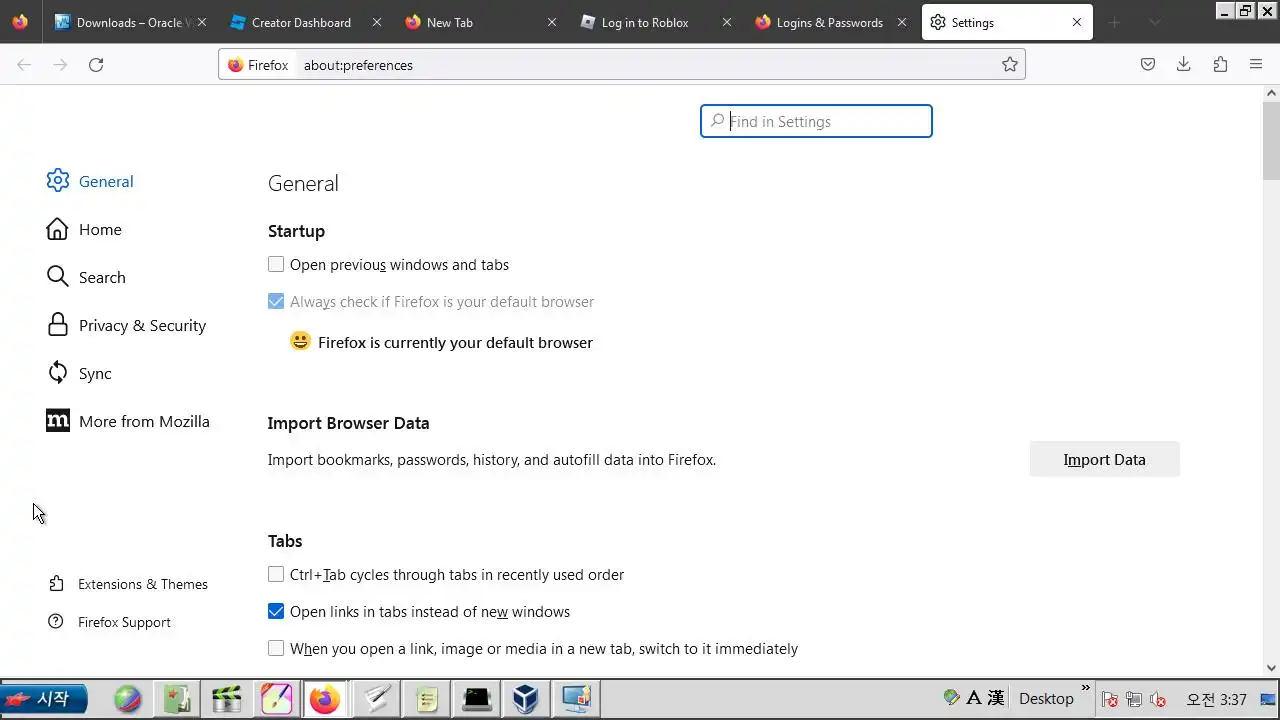Open the Save to Pocket button
The image size is (1280, 720).
coord(1148,65)
